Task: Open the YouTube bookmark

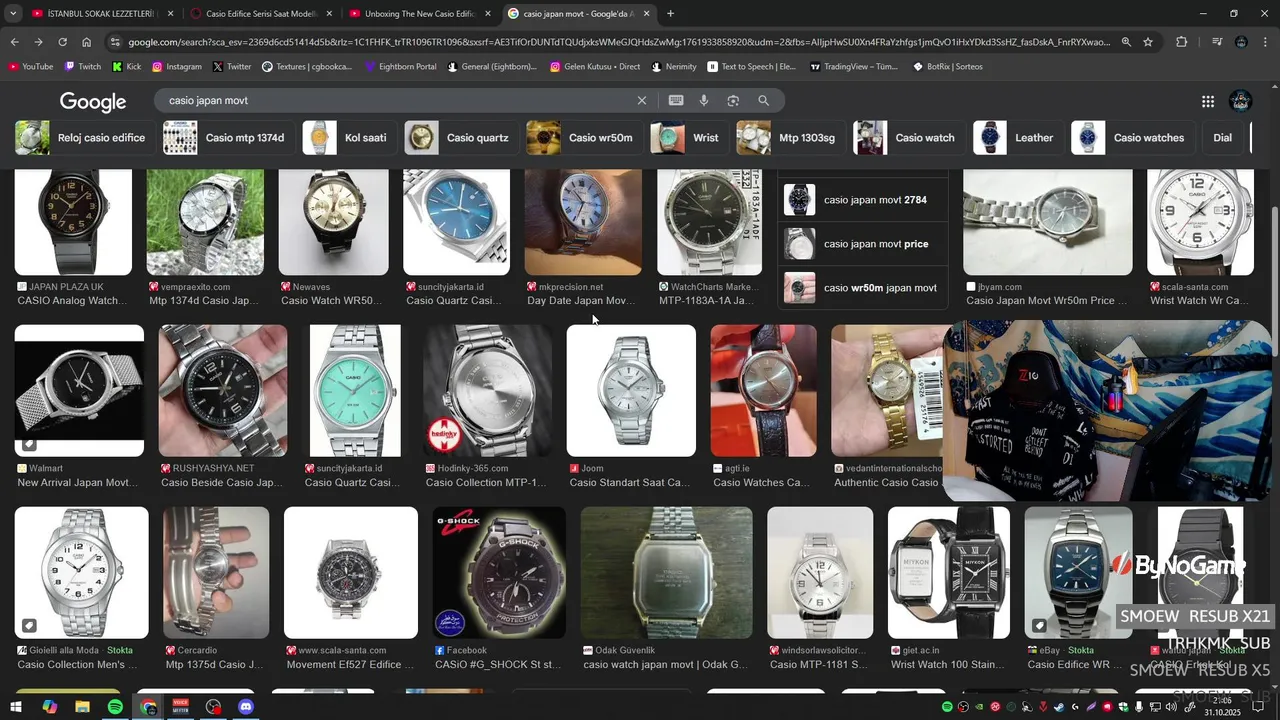Action: [x=30, y=67]
